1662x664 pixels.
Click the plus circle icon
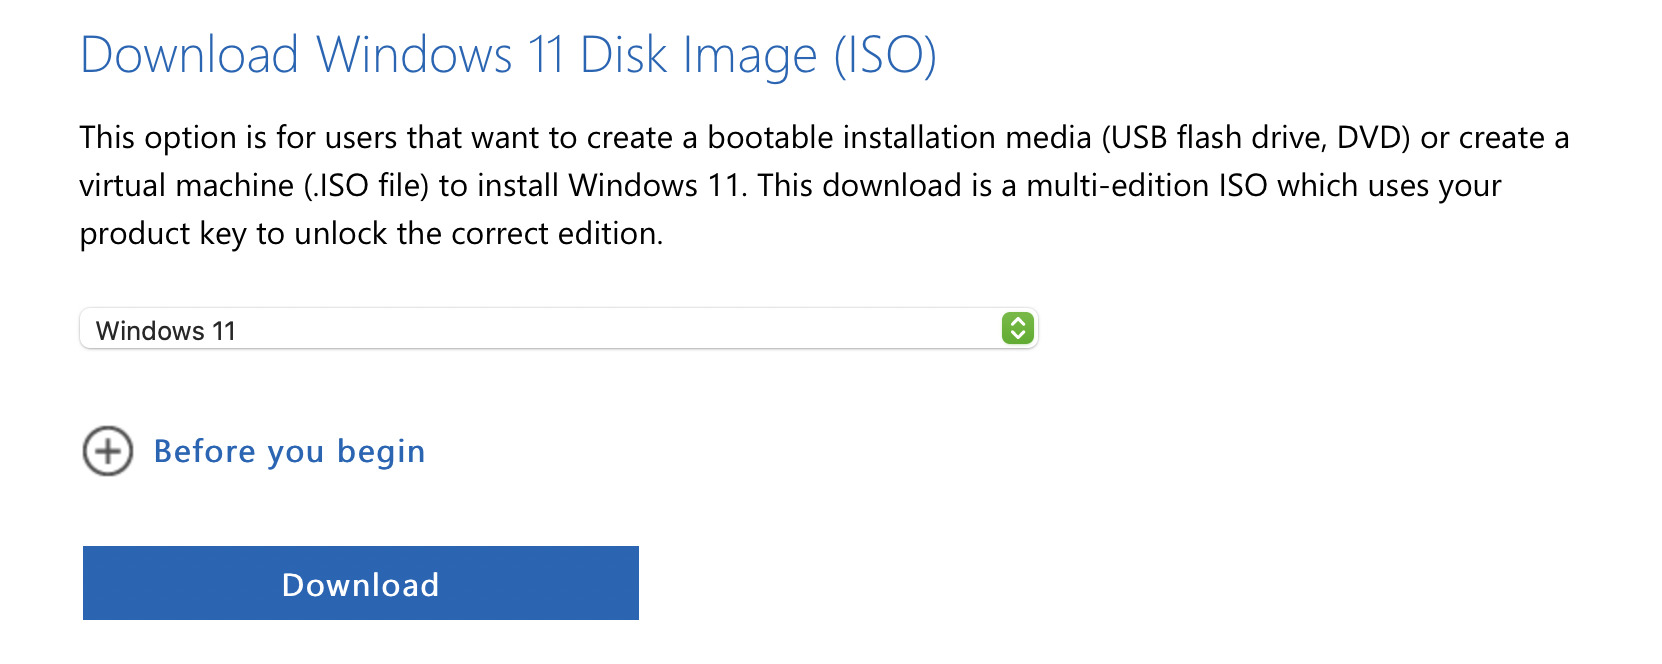108,452
